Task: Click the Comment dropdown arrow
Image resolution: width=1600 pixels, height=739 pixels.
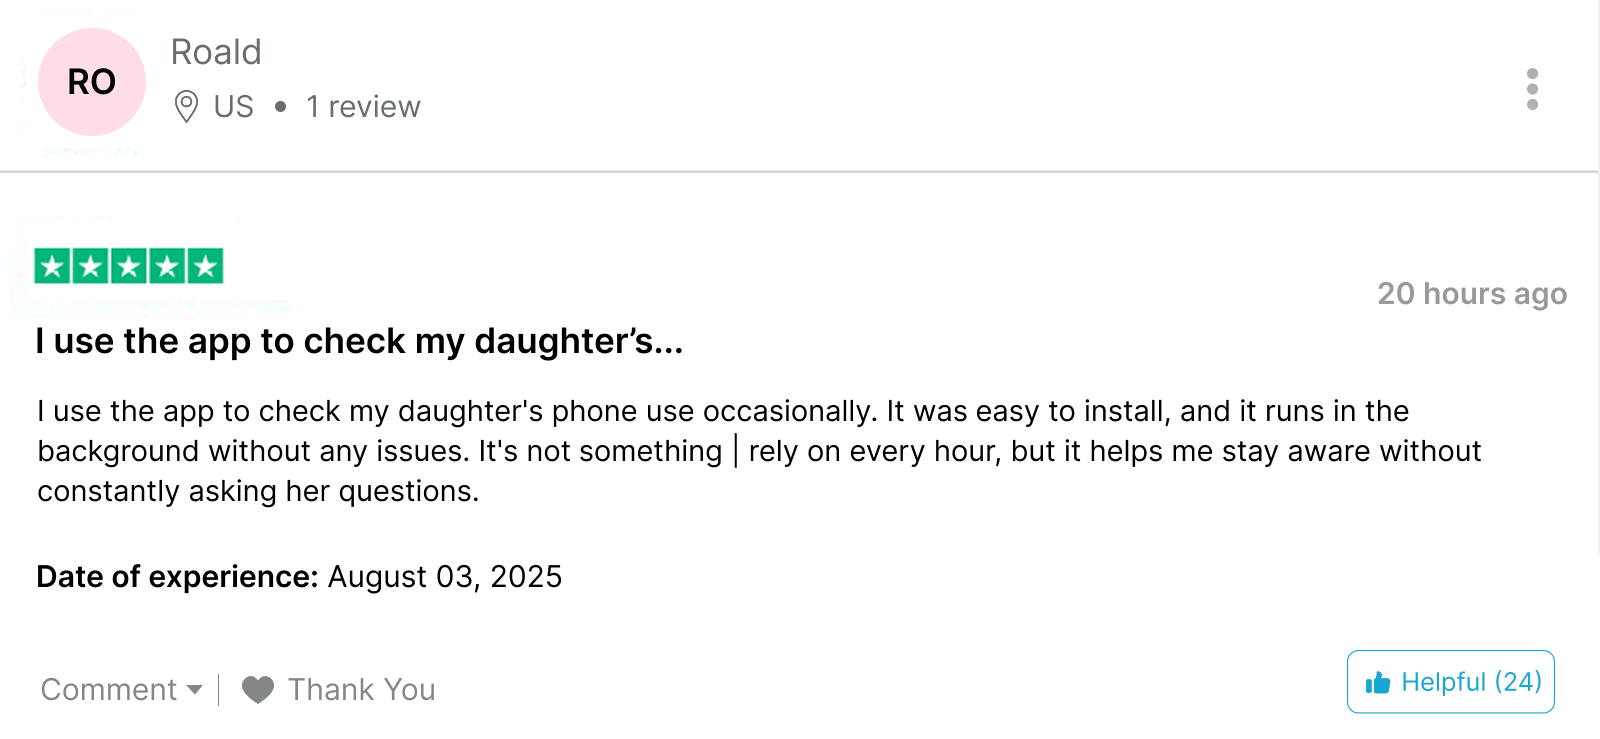Action: (x=195, y=690)
